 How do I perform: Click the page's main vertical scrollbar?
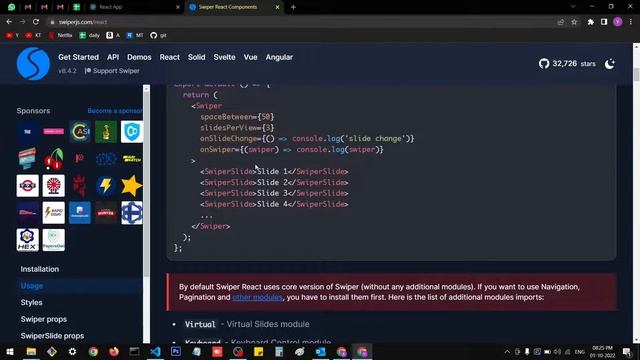click(636, 74)
